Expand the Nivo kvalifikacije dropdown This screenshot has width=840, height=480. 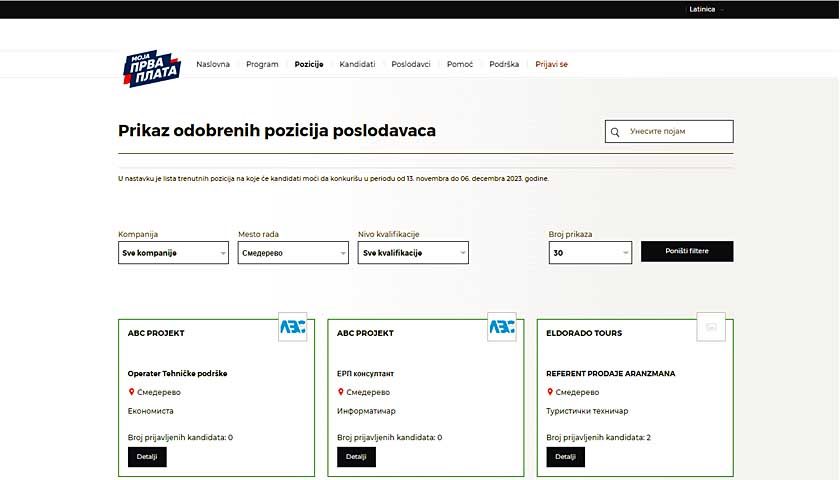[413, 253]
